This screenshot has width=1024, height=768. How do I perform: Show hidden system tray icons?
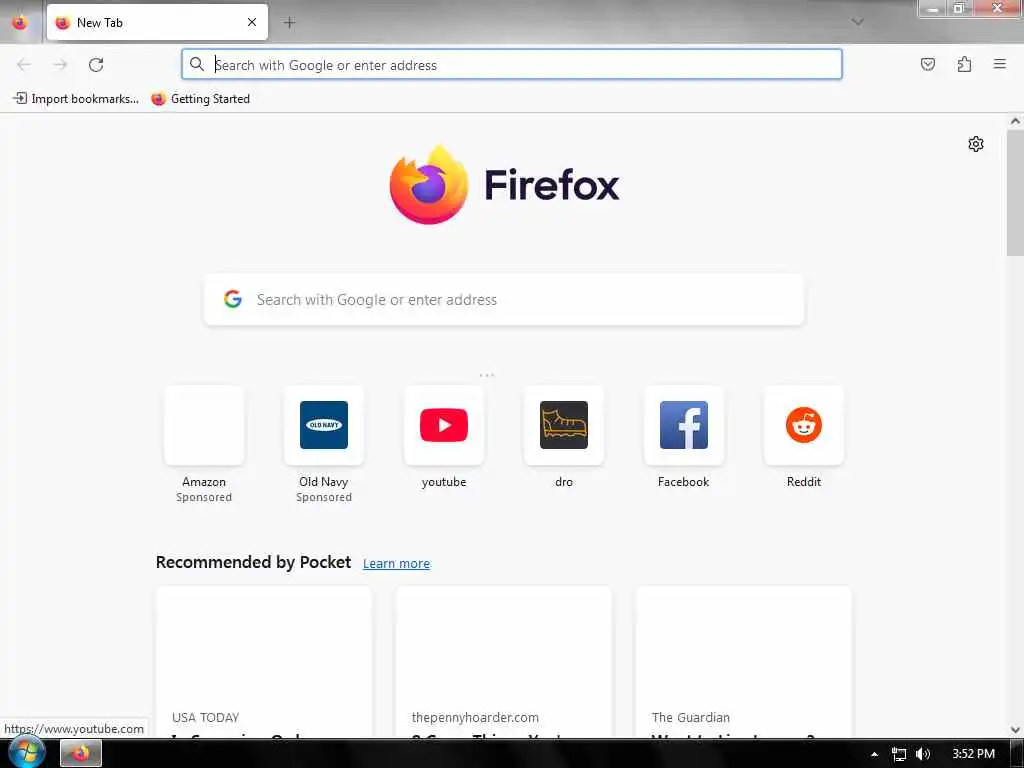click(x=874, y=754)
